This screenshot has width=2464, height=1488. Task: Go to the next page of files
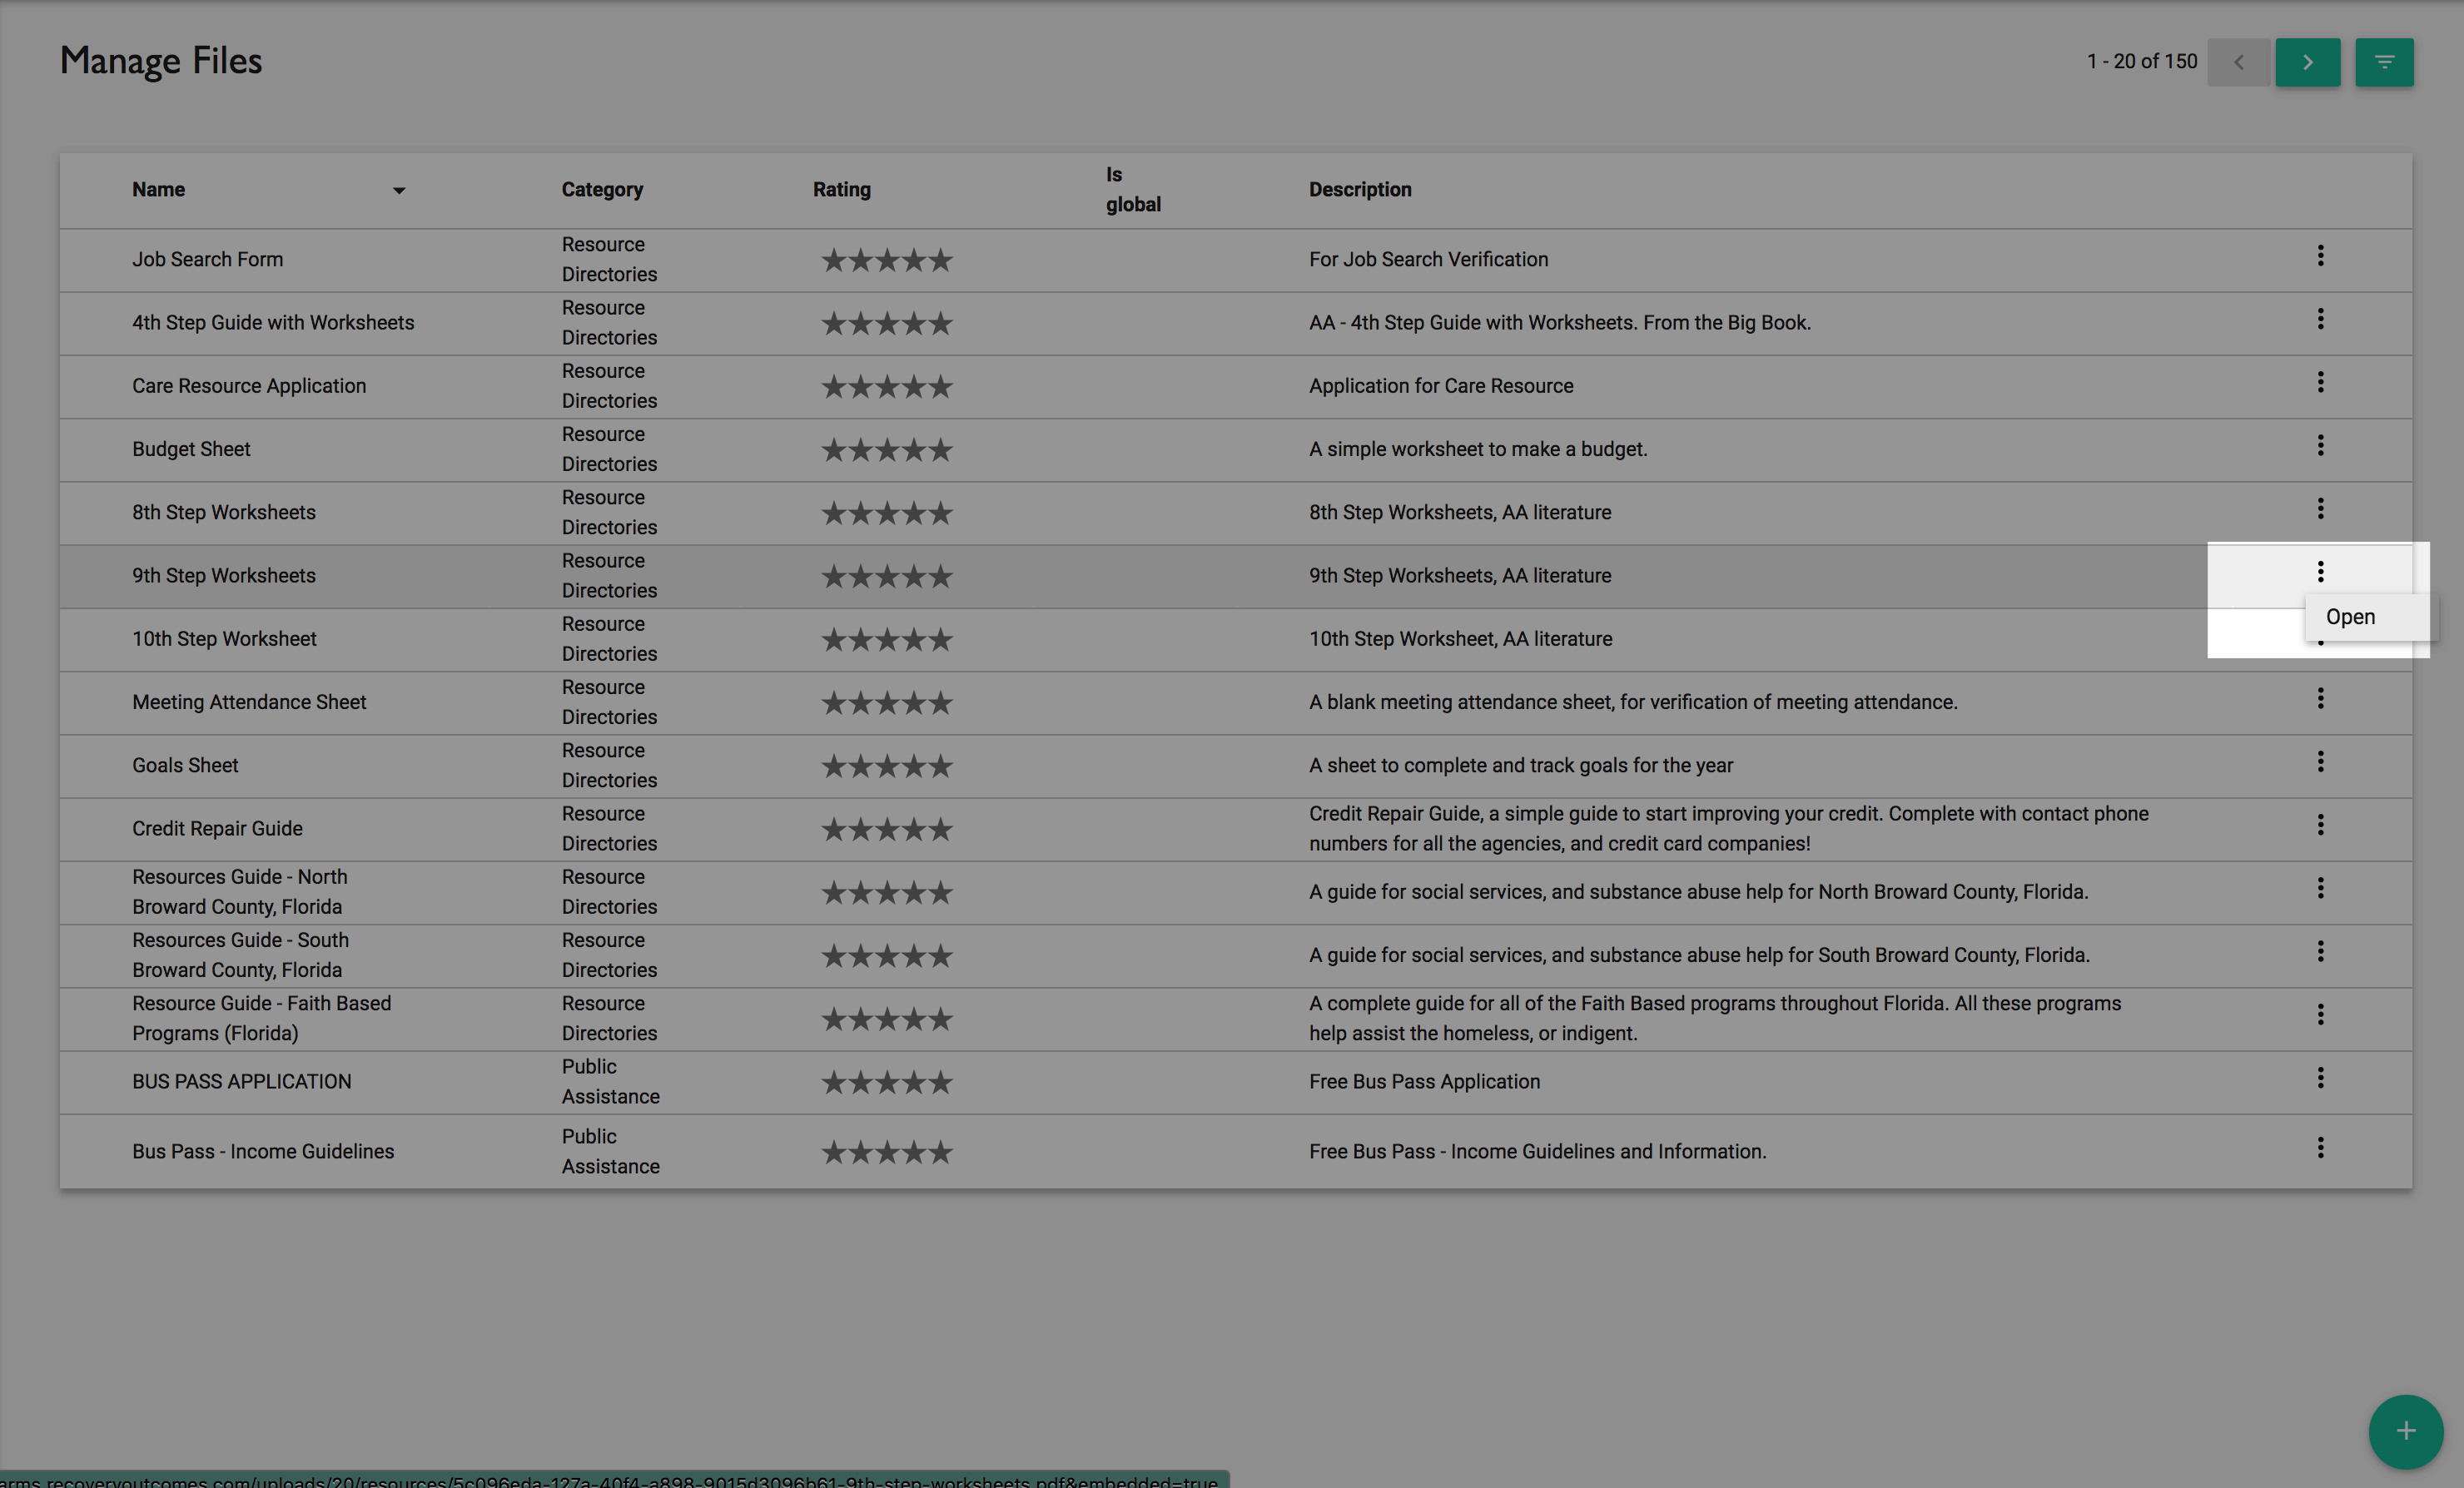pos(2307,62)
